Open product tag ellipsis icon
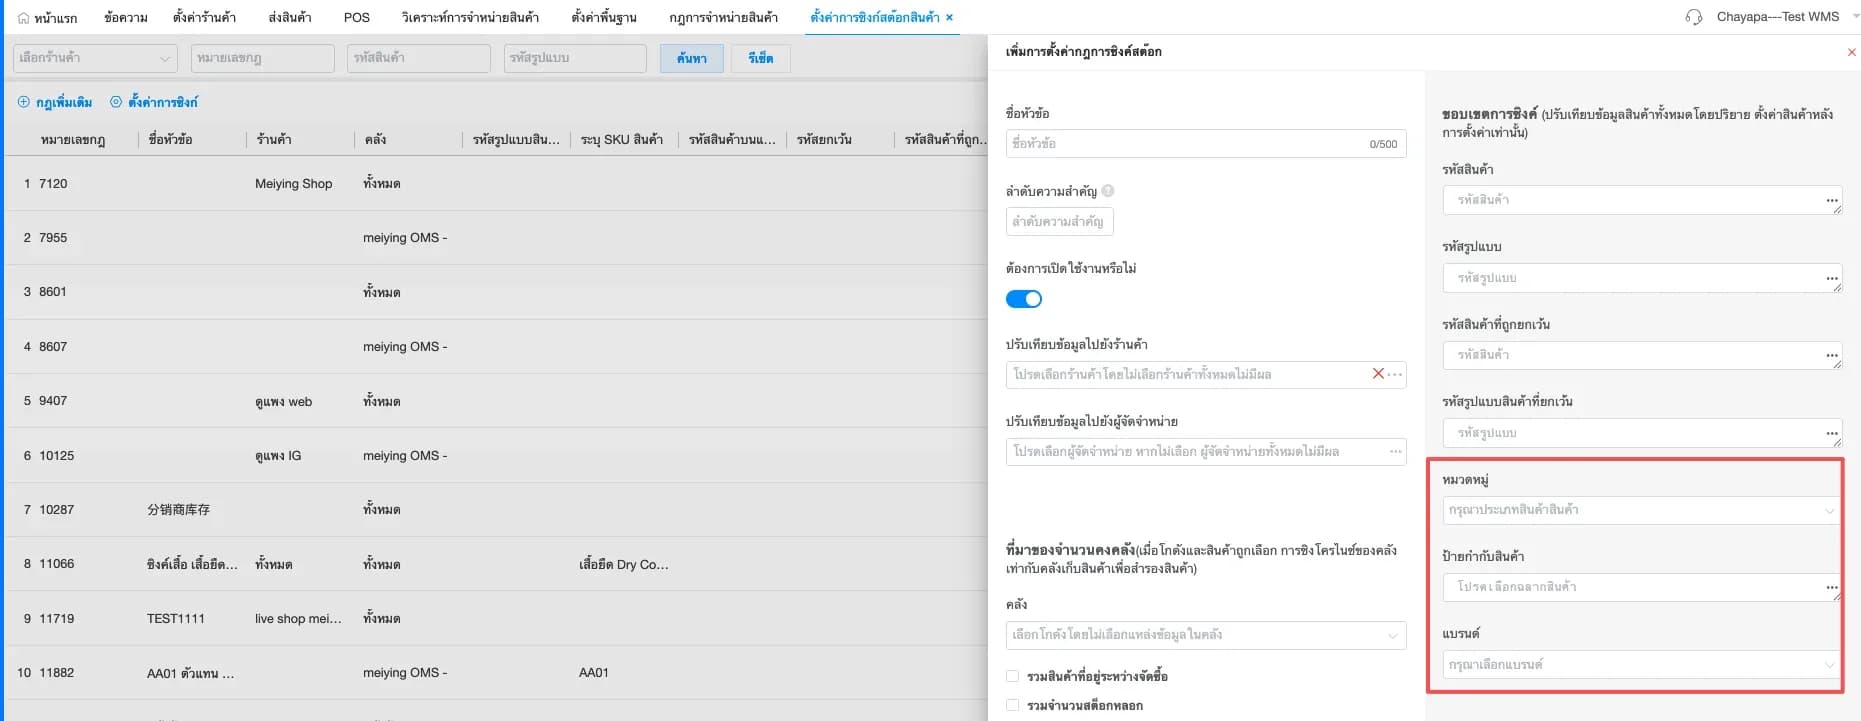The width and height of the screenshot is (1861, 721). coord(1832,587)
